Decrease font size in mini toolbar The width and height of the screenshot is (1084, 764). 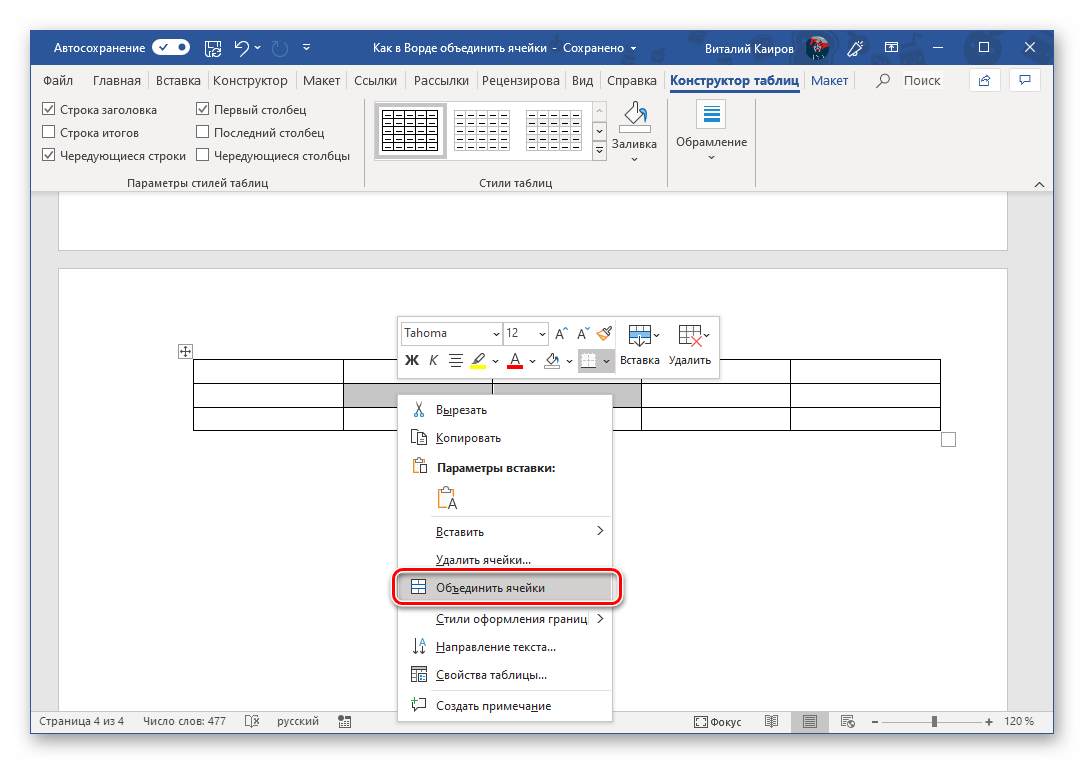[583, 334]
